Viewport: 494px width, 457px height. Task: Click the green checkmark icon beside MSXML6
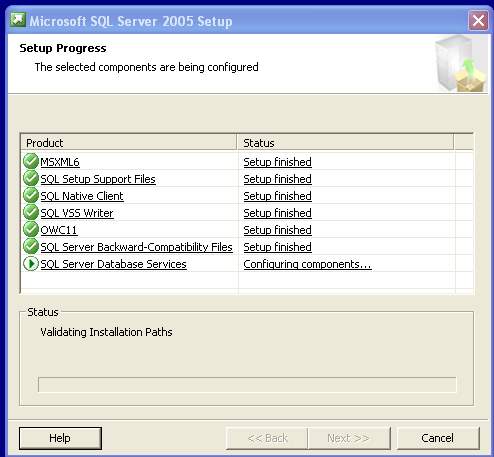click(x=31, y=162)
